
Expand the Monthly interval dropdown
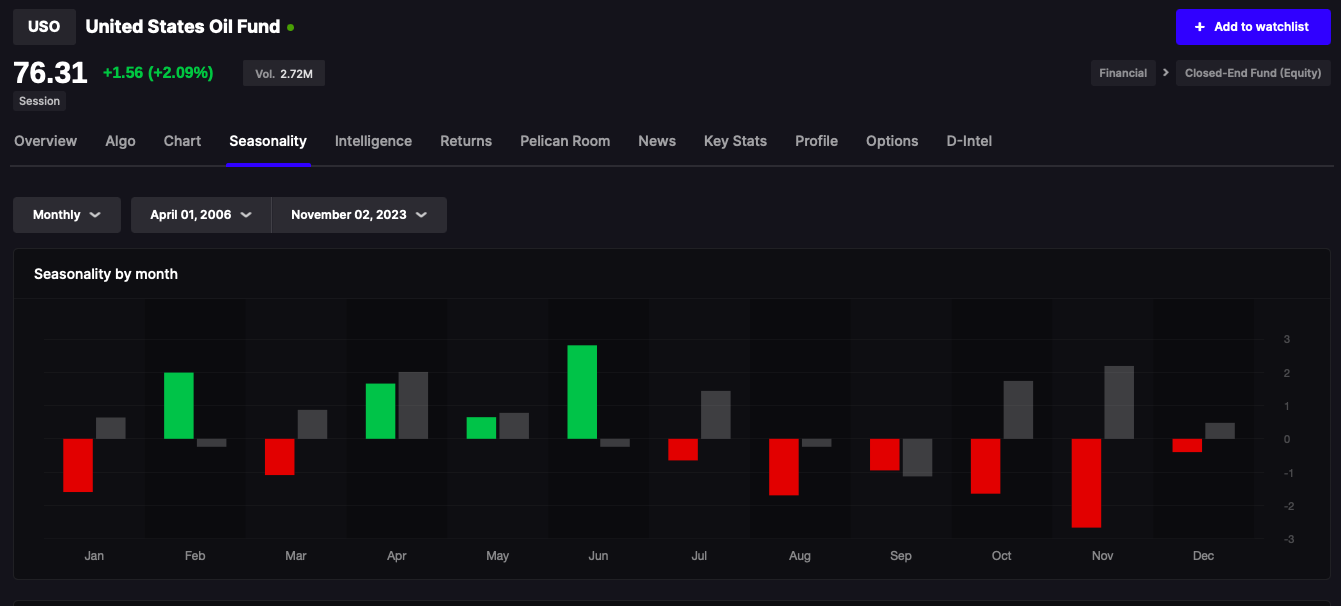coord(67,215)
